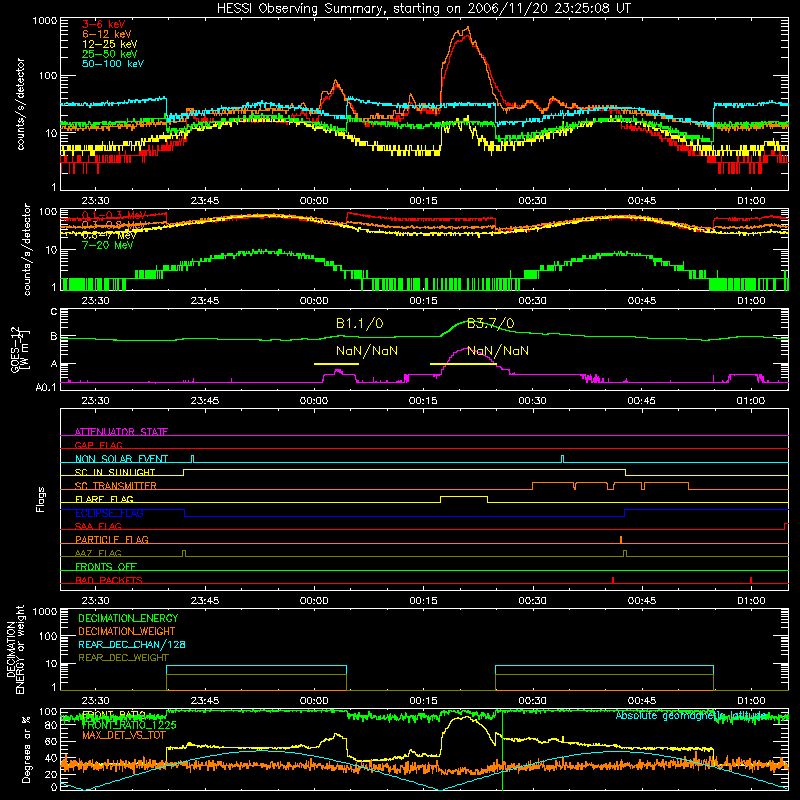
Task: Select the FLARE_FLAG label
Action: (x=104, y=499)
